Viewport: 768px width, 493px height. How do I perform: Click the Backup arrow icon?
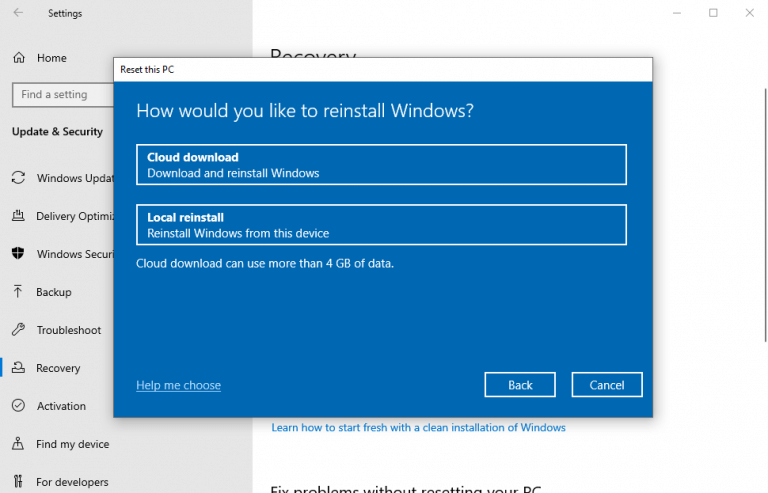coord(18,292)
